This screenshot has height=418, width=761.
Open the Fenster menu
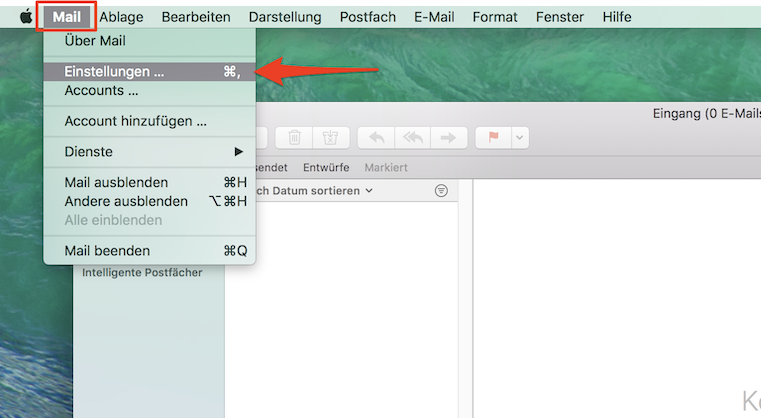560,17
